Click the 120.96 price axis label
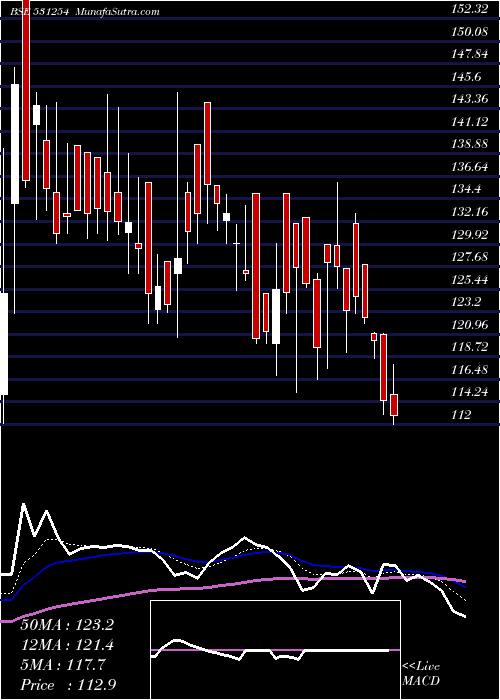Viewport: 500px width, 700px height. 470,325
